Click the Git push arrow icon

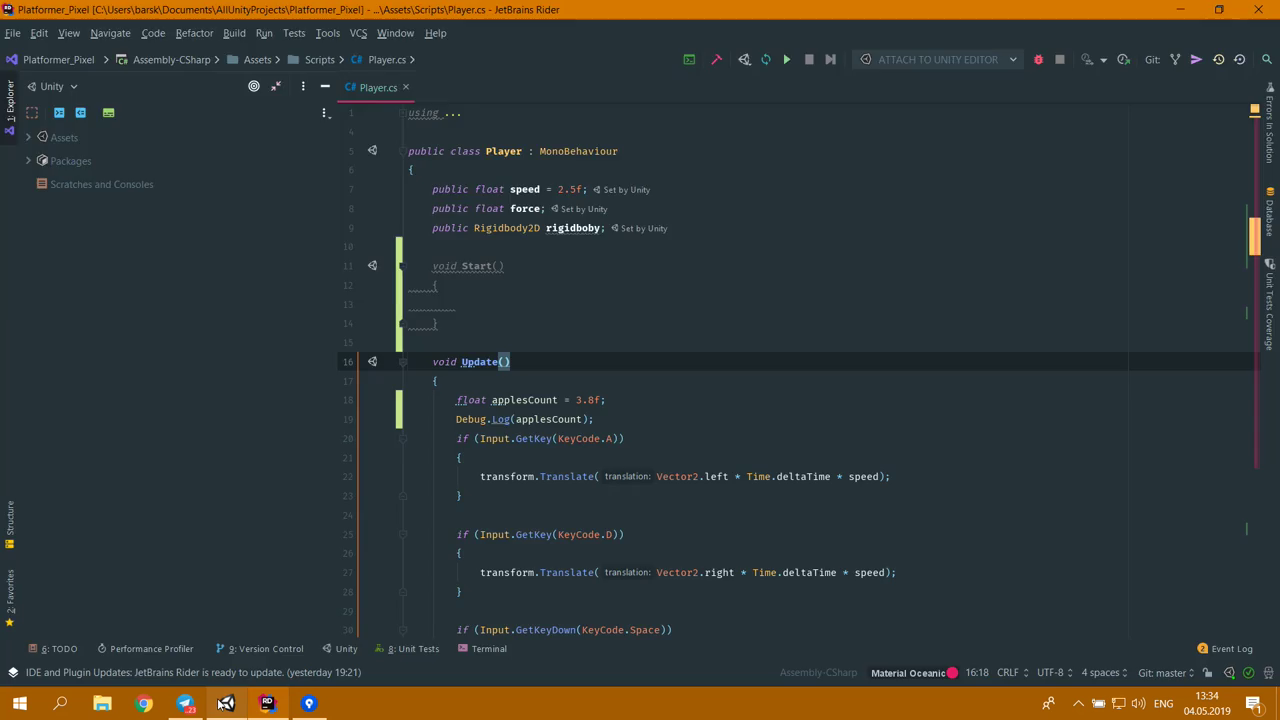click(x=1196, y=60)
